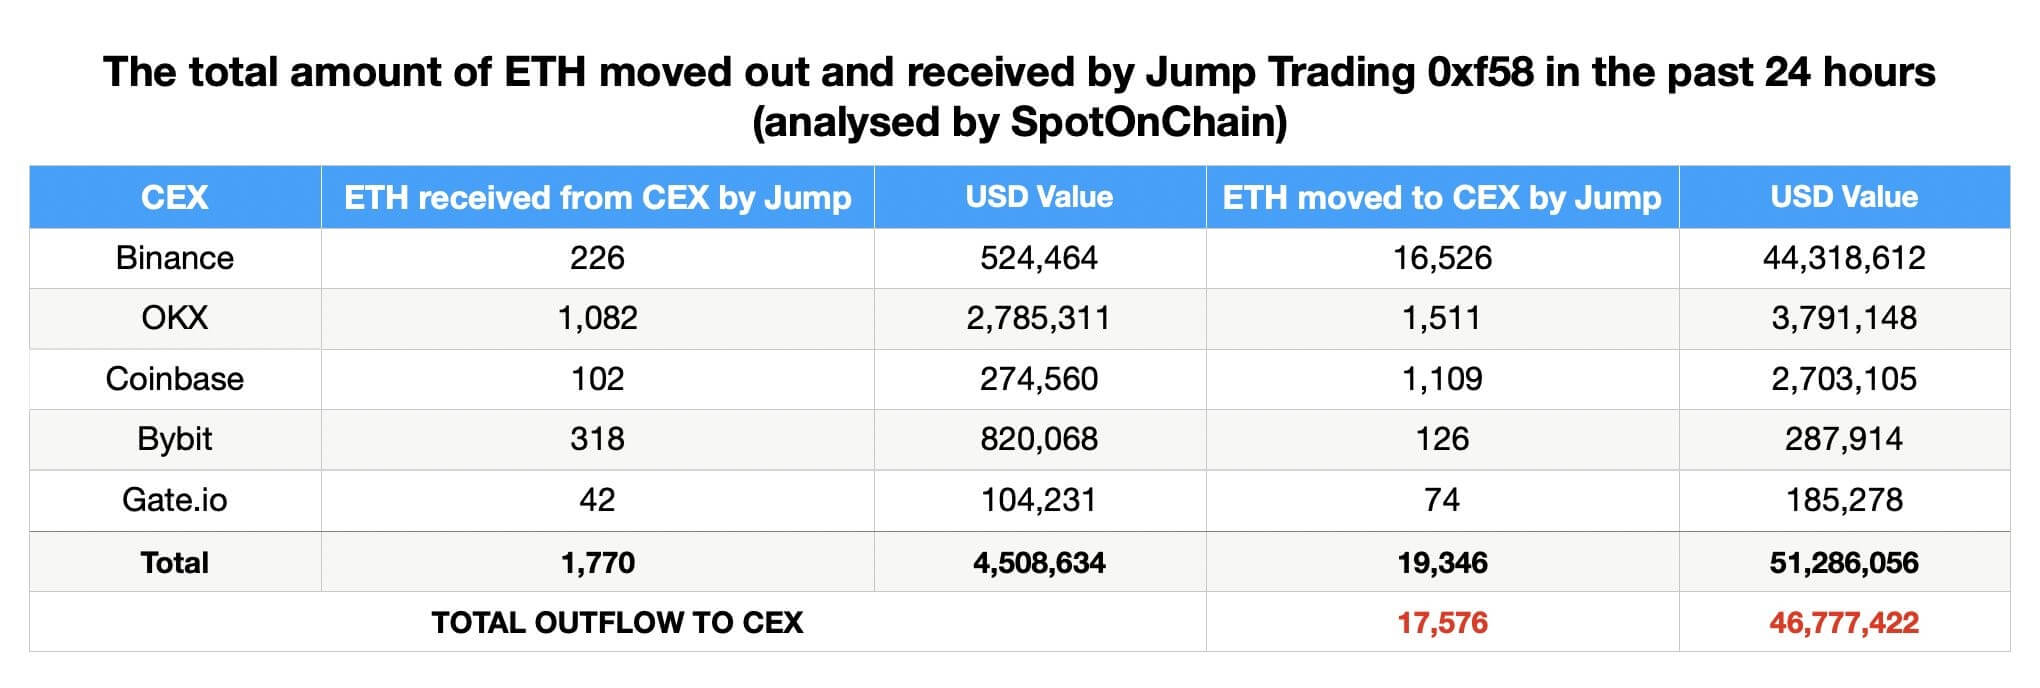
Task: Select the red 46,777,422 USD value
Action: (1844, 622)
